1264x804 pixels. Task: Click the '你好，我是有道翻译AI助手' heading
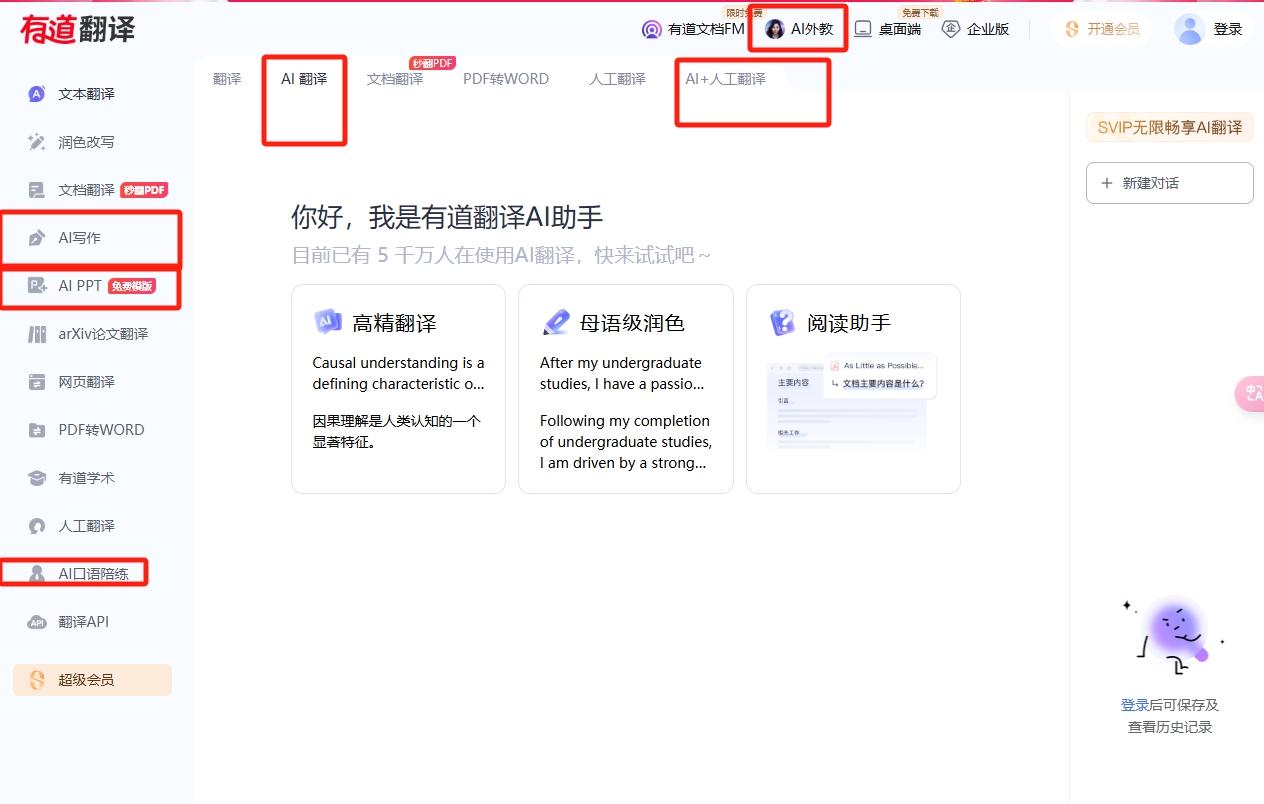(447, 217)
